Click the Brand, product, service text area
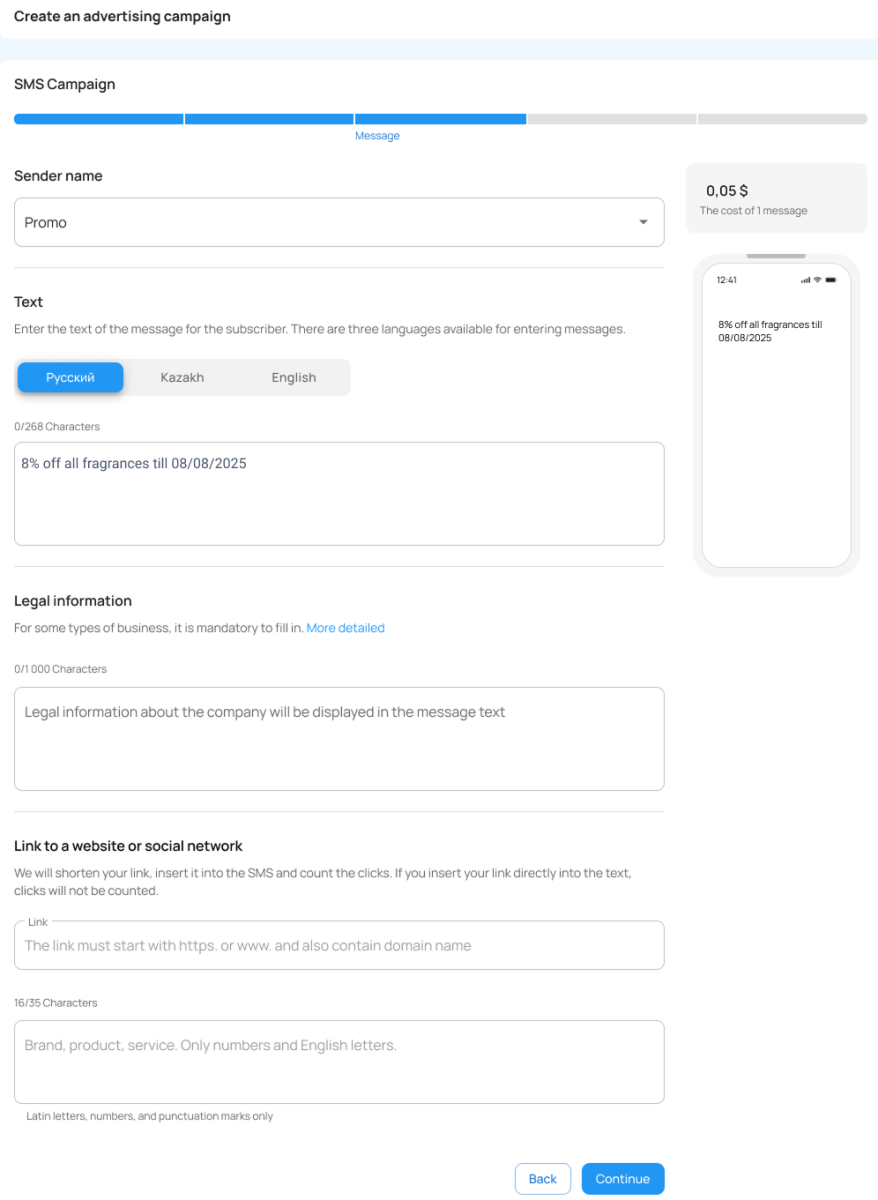 click(339, 1061)
